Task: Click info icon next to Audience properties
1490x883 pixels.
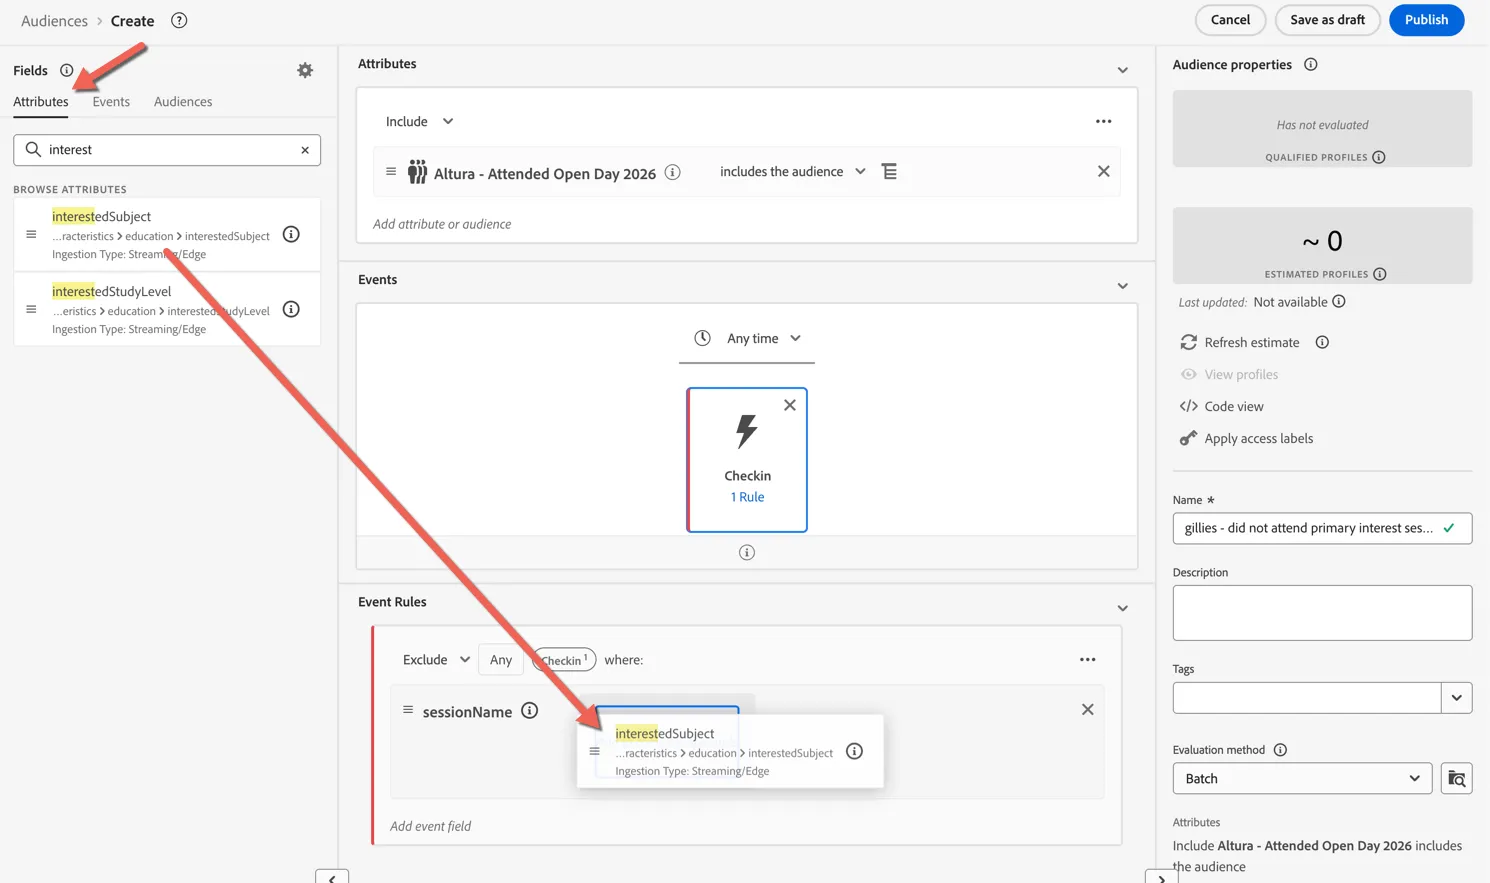Action: click(x=1311, y=64)
